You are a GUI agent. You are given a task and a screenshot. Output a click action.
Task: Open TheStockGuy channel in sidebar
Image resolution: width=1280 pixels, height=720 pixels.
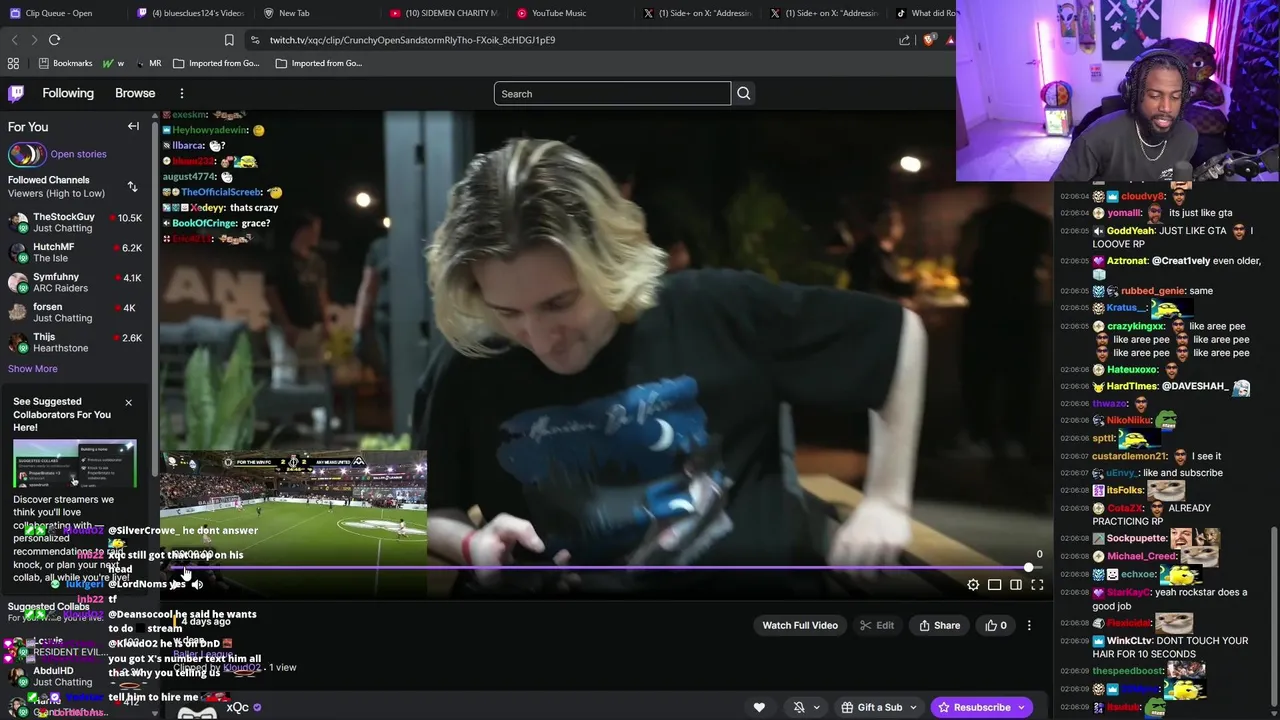pyautogui.click(x=76, y=223)
